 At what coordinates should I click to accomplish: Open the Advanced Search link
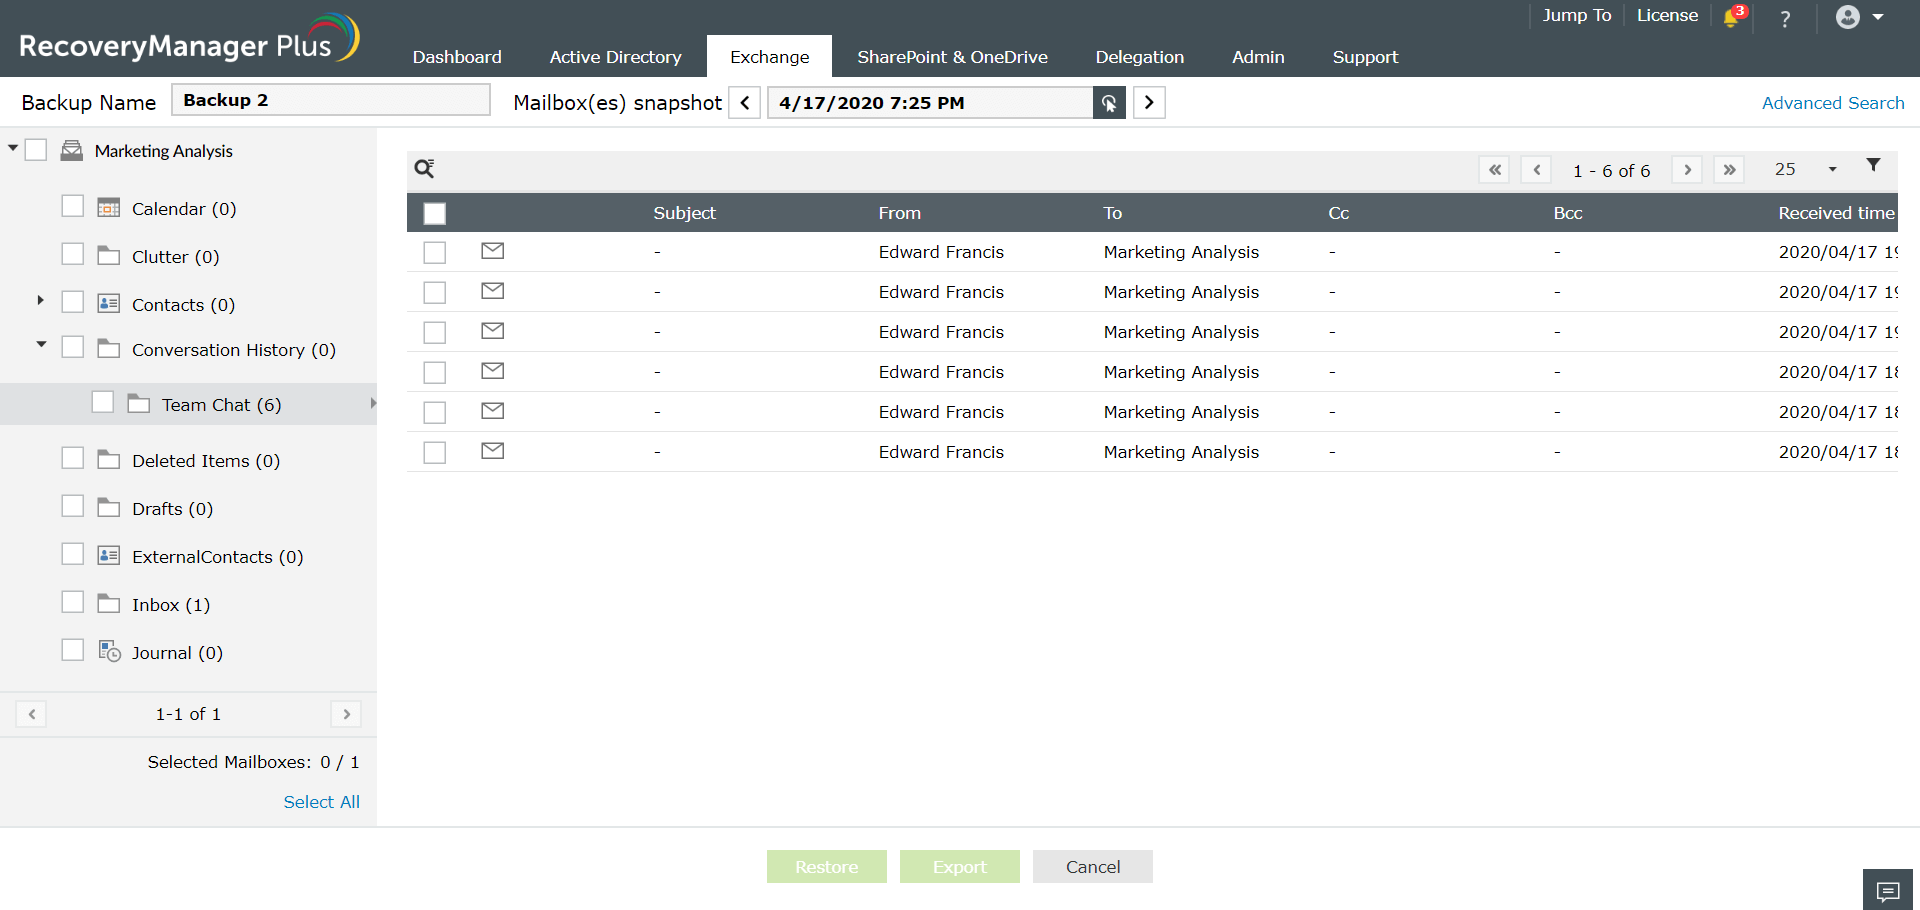(x=1833, y=103)
